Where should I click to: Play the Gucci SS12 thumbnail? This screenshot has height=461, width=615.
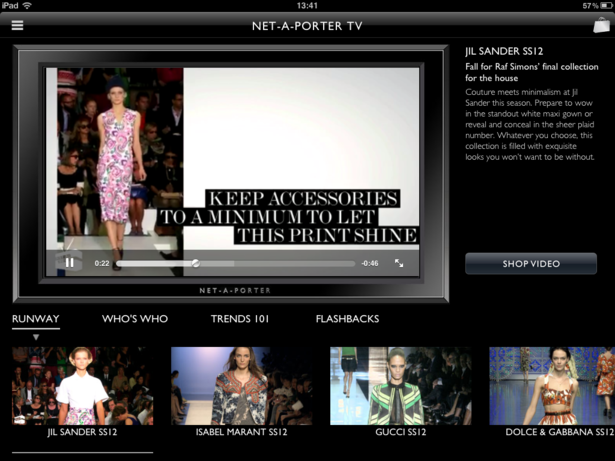[x=401, y=386]
